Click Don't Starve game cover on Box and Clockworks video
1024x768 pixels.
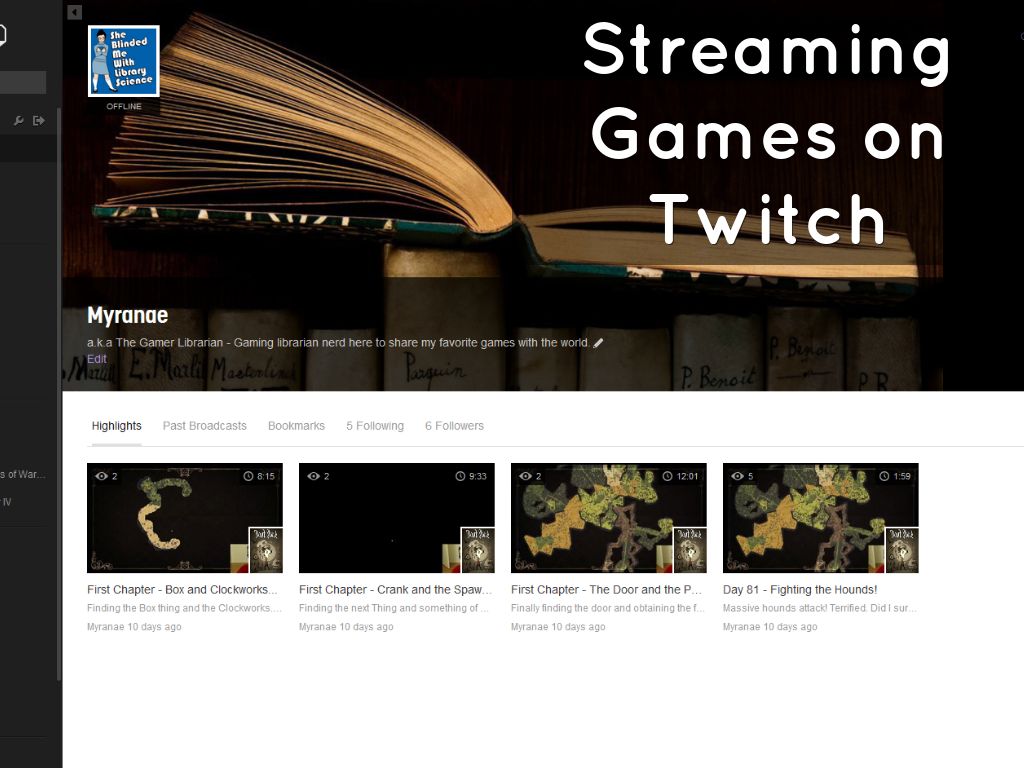click(x=265, y=549)
